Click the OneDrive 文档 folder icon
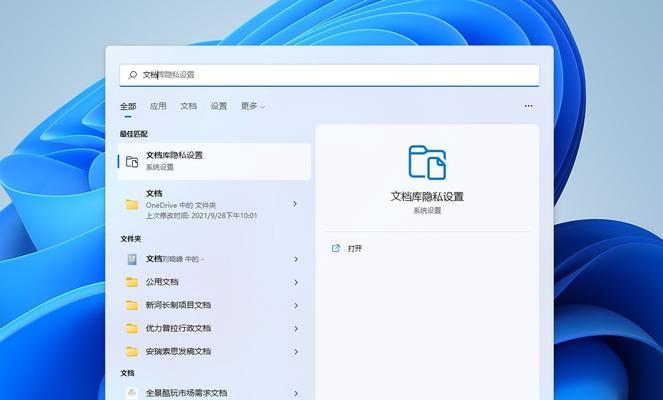663x400 pixels. point(132,205)
